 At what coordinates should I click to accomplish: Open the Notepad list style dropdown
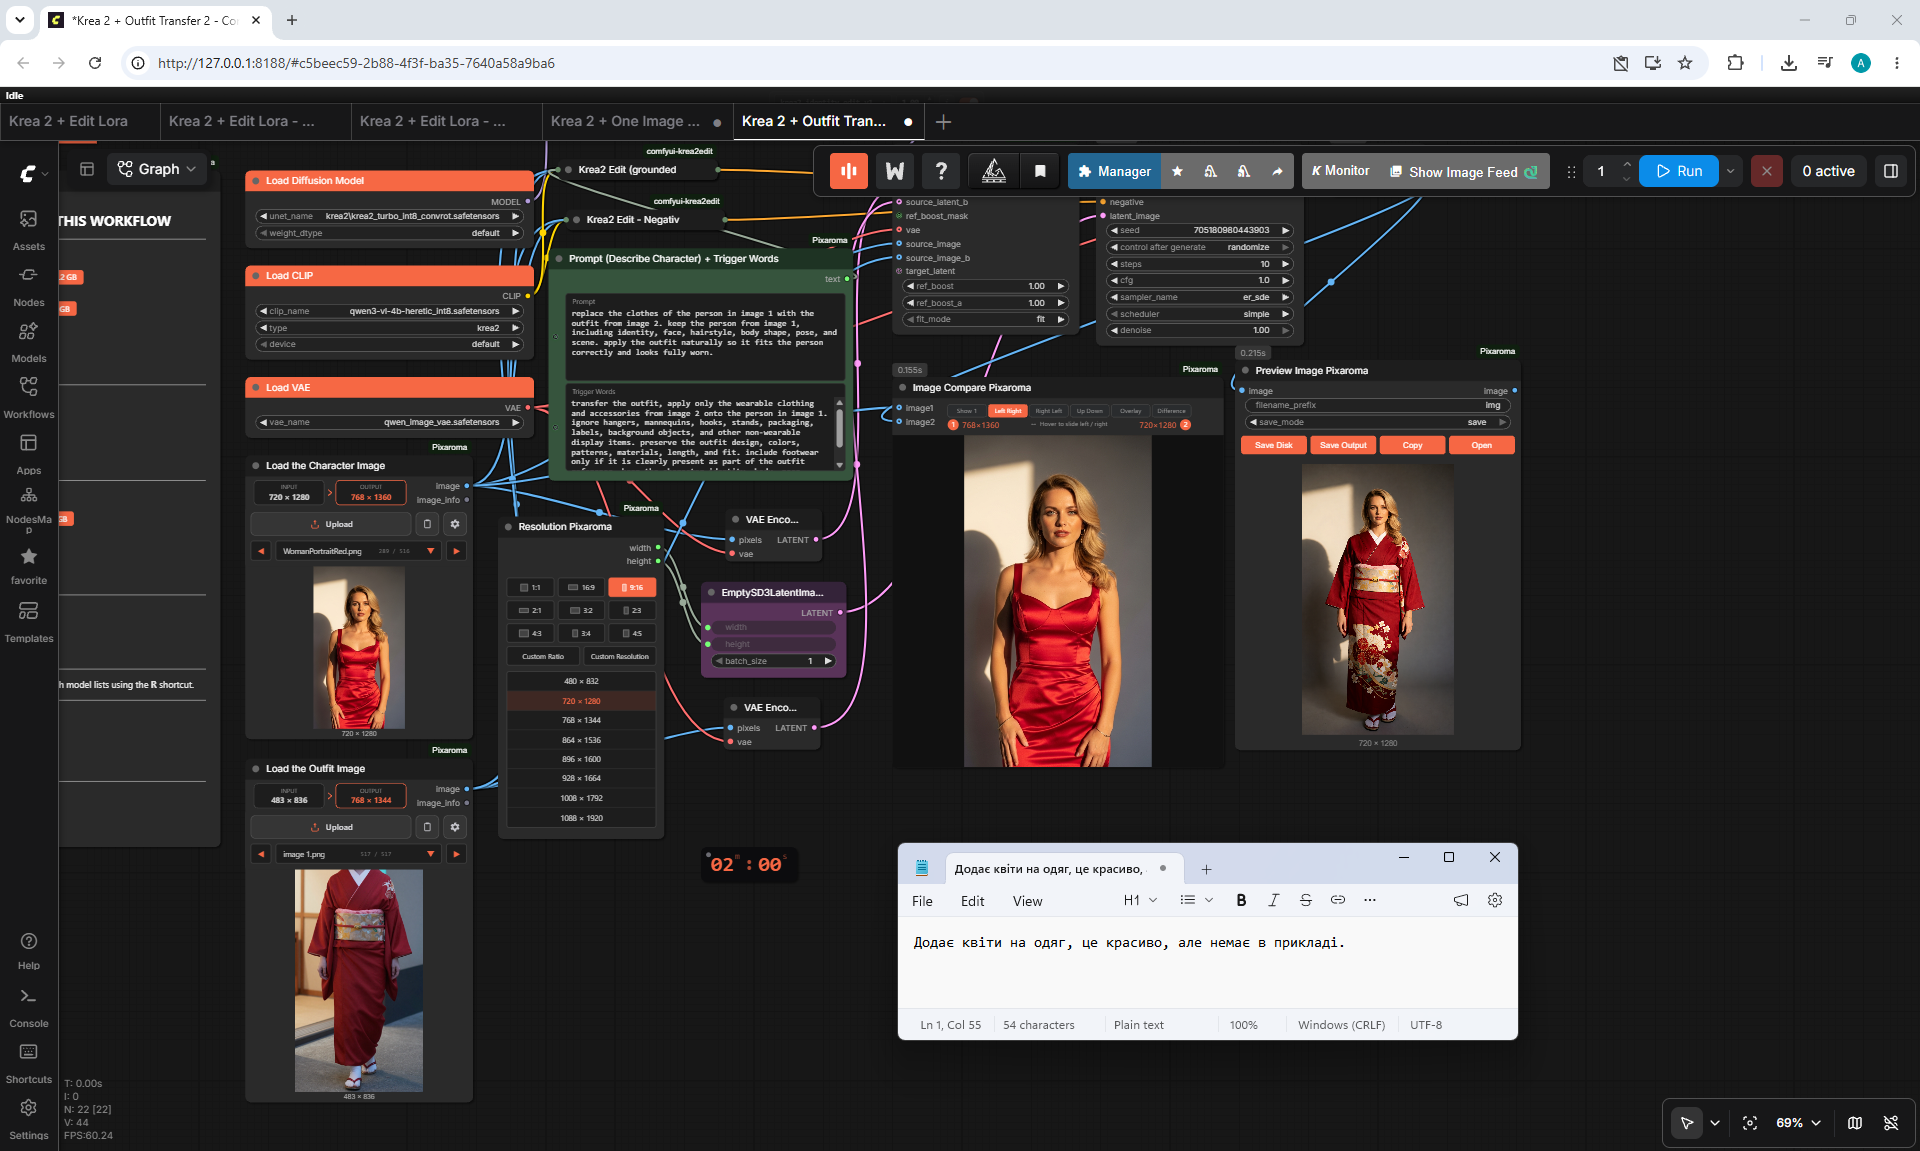(1196, 900)
